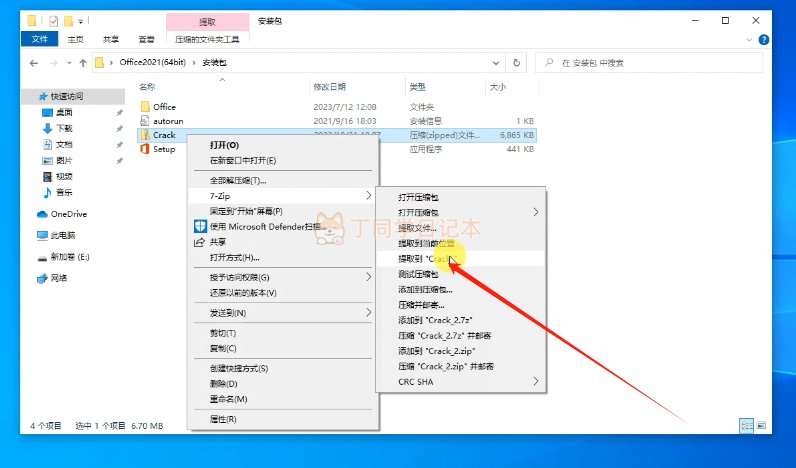Sort by the 修改日期 column header
This screenshot has height=468, width=796.
point(329,87)
